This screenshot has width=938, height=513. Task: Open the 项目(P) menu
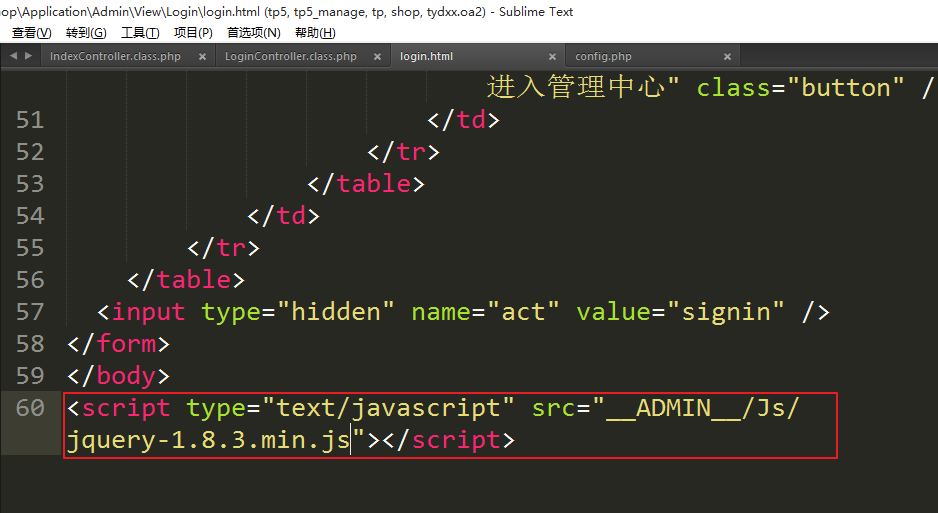click(x=193, y=33)
